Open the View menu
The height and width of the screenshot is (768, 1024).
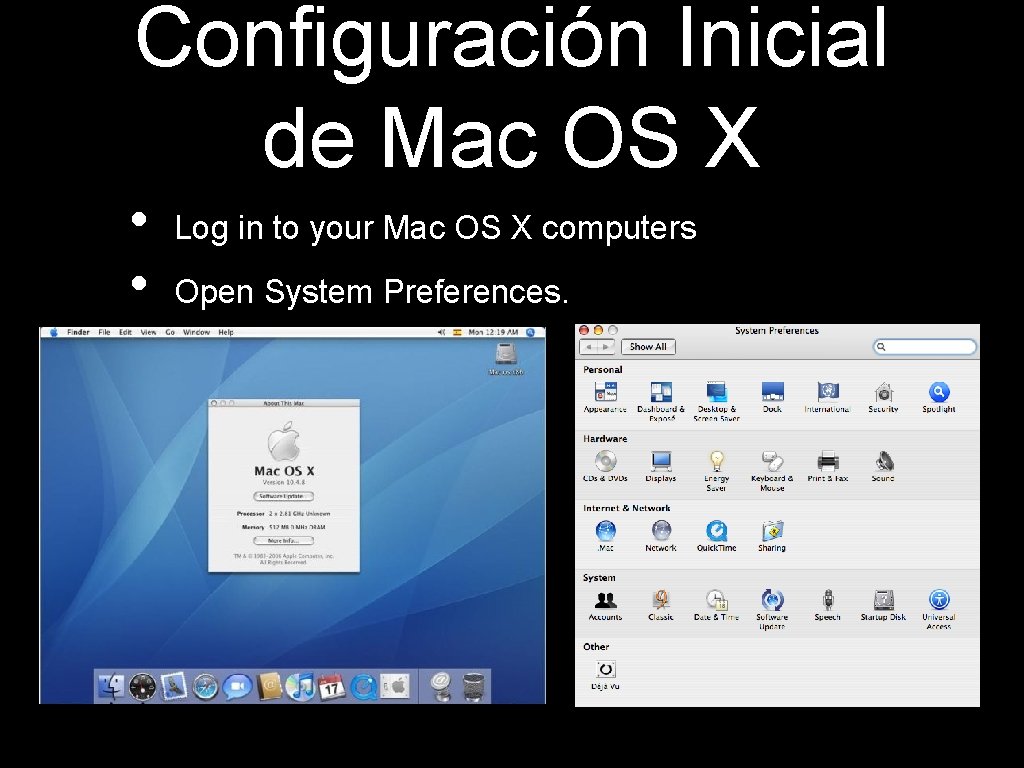tap(148, 332)
